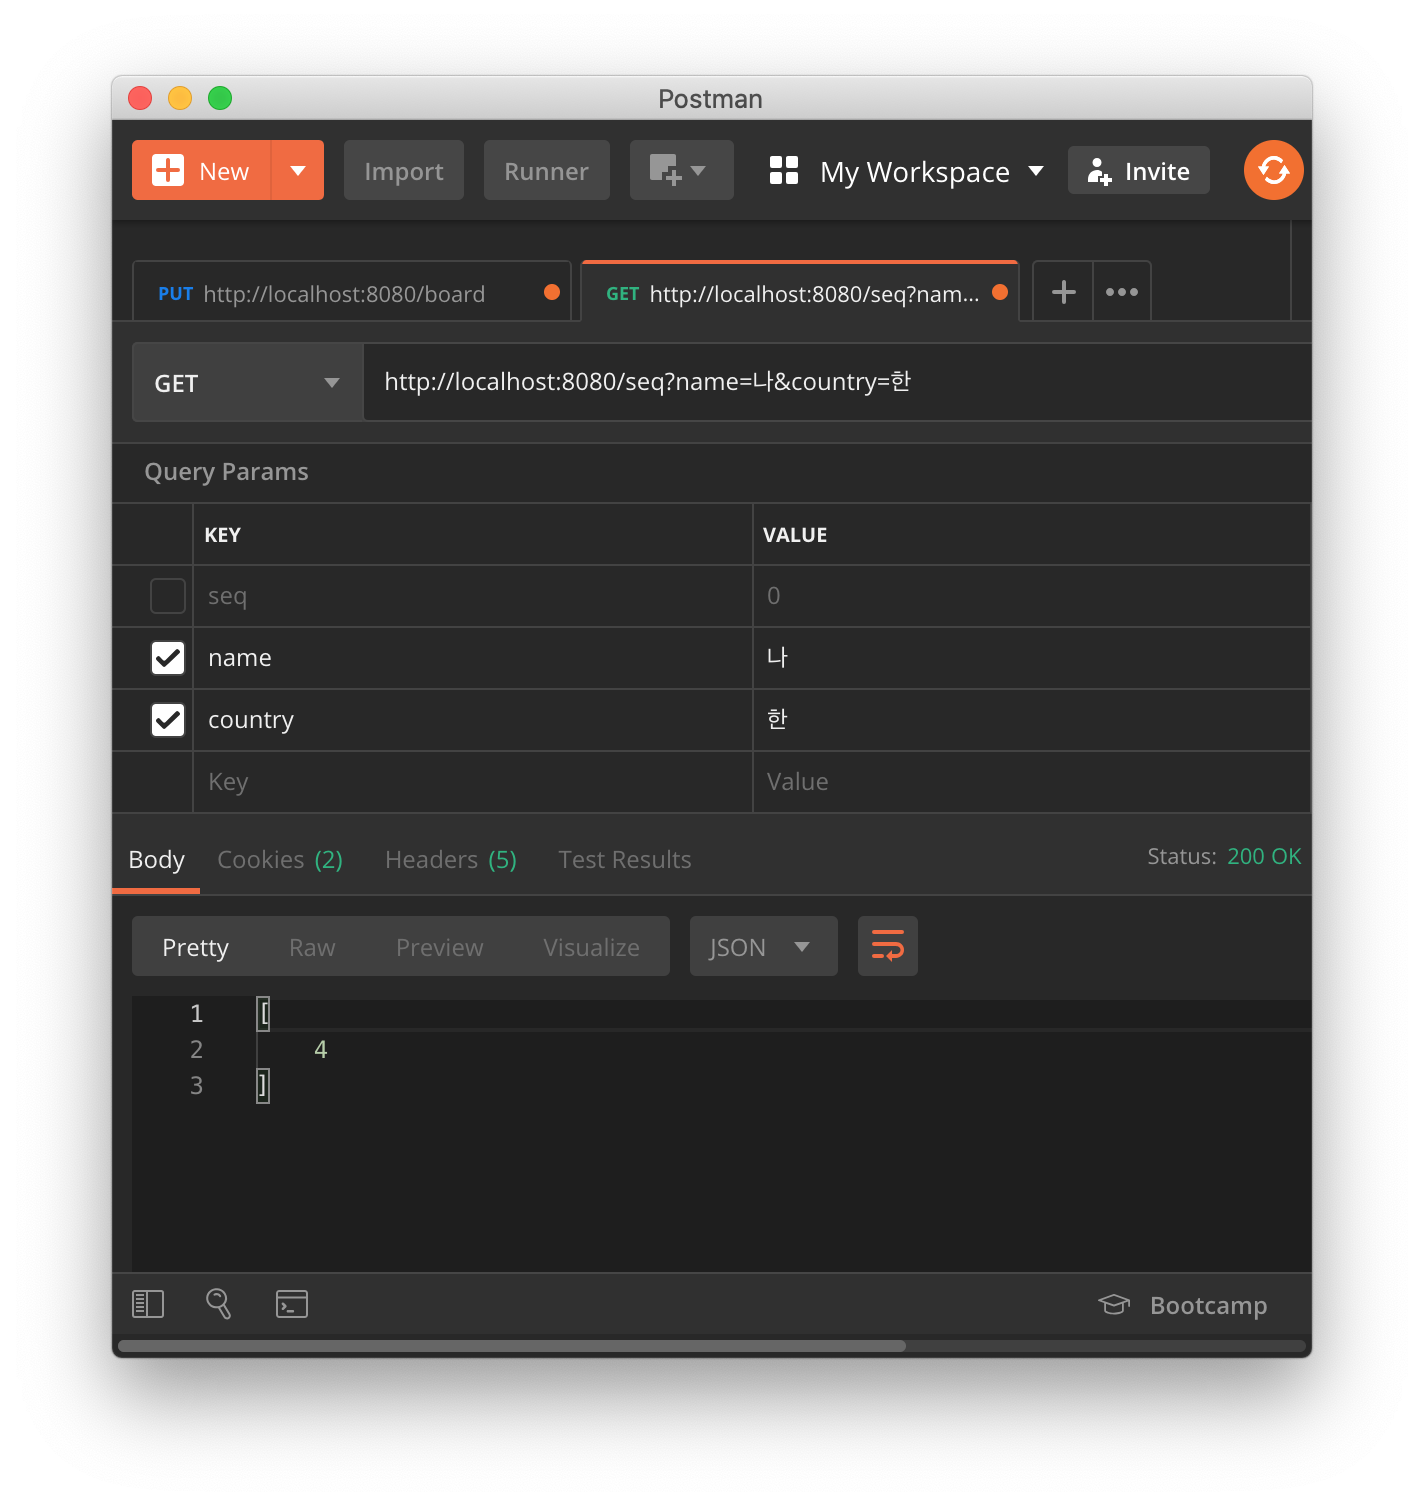Viewport: 1424px width, 1506px height.
Task: Click the horizontal scrollbar at bottom
Action: click(x=512, y=1346)
